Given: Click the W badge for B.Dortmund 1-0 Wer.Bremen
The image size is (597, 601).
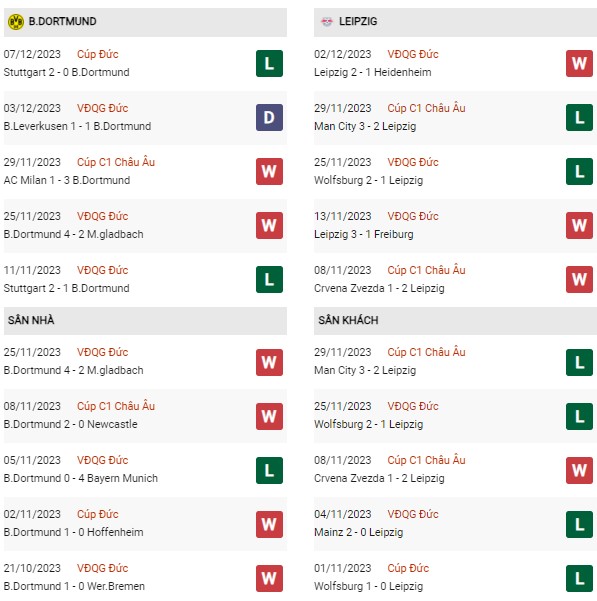Looking at the screenshot, I should tap(269, 578).
